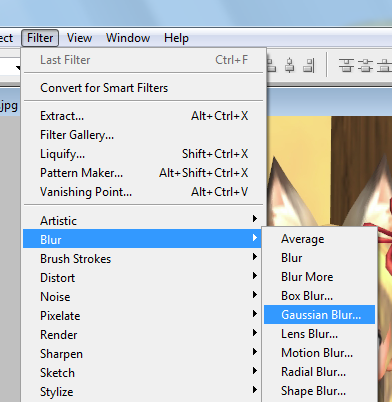Expand the Artistic submenu
The width and height of the screenshot is (392, 402).
point(143,221)
